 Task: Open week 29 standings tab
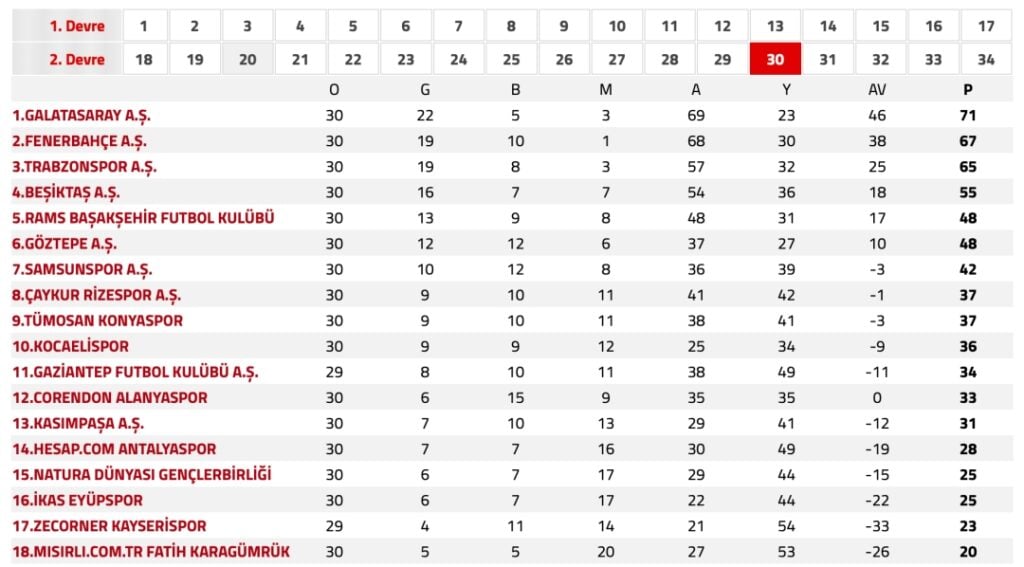pos(722,59)
